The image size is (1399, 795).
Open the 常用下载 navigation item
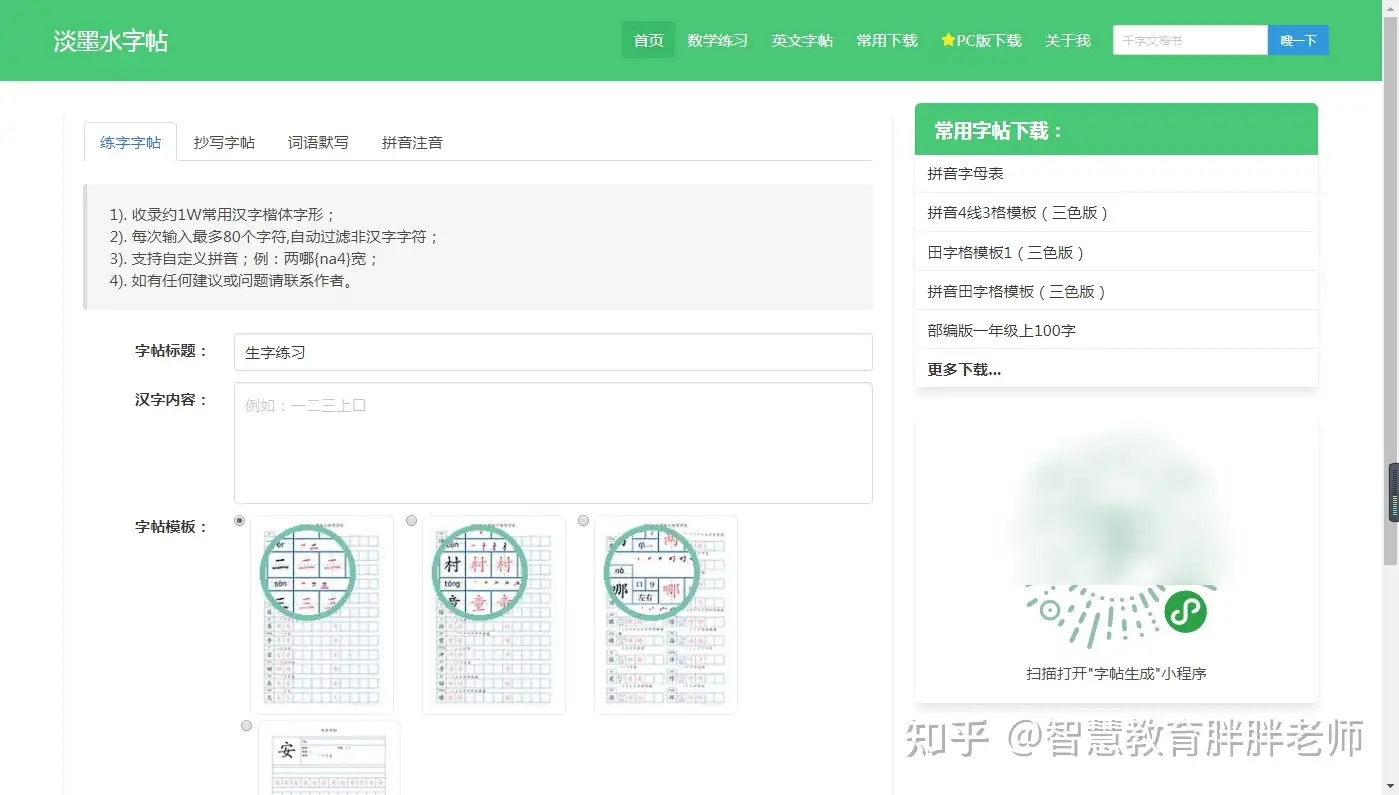887,41
